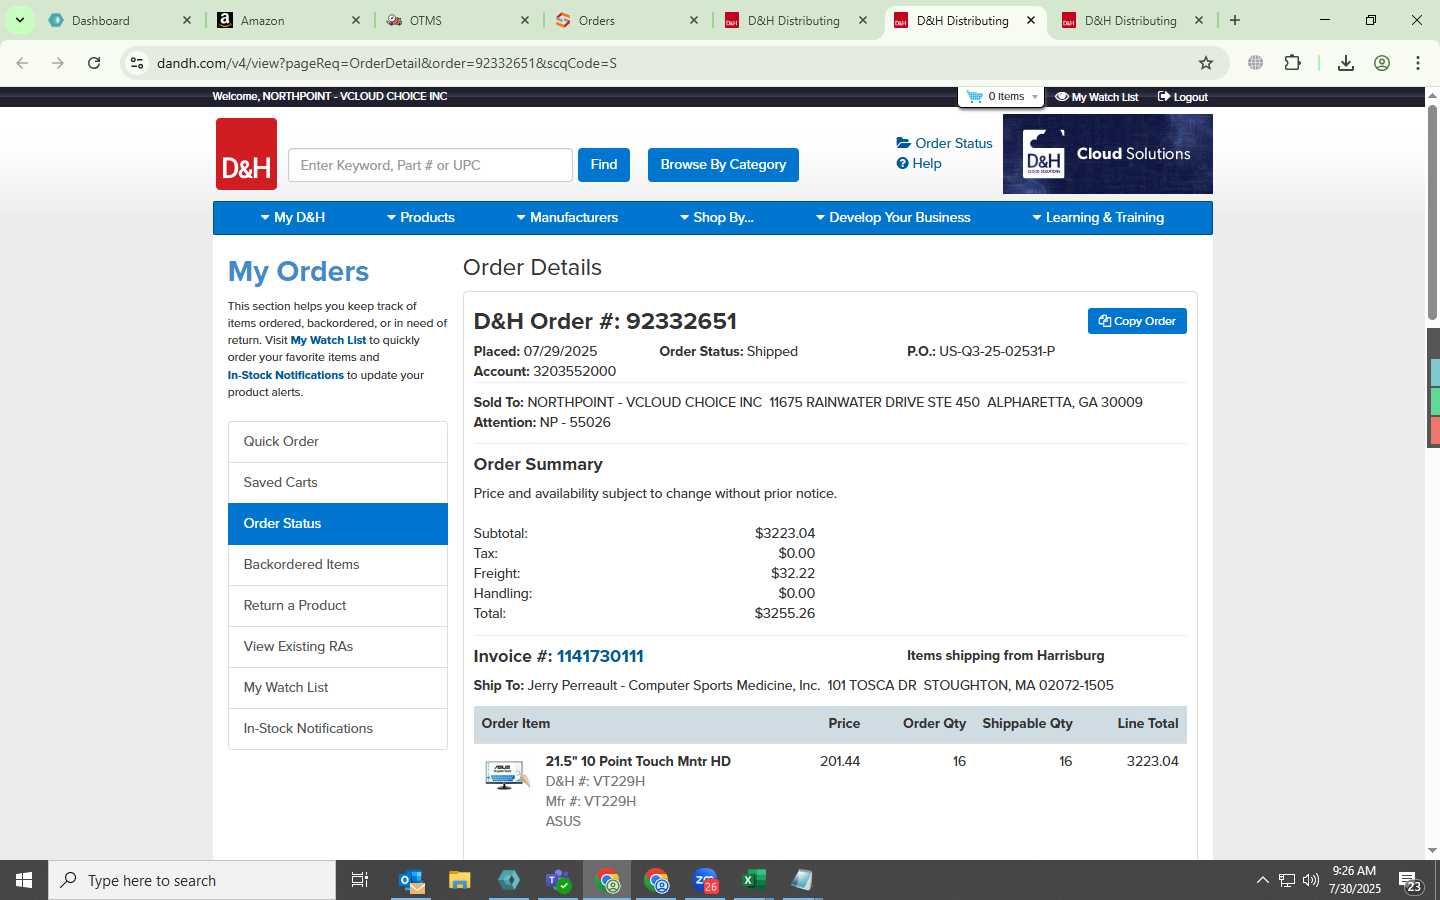Select Quick Order in the sidebar
Image resolution: width=1440 pixels, height=900 pixels.
[338, 442]
